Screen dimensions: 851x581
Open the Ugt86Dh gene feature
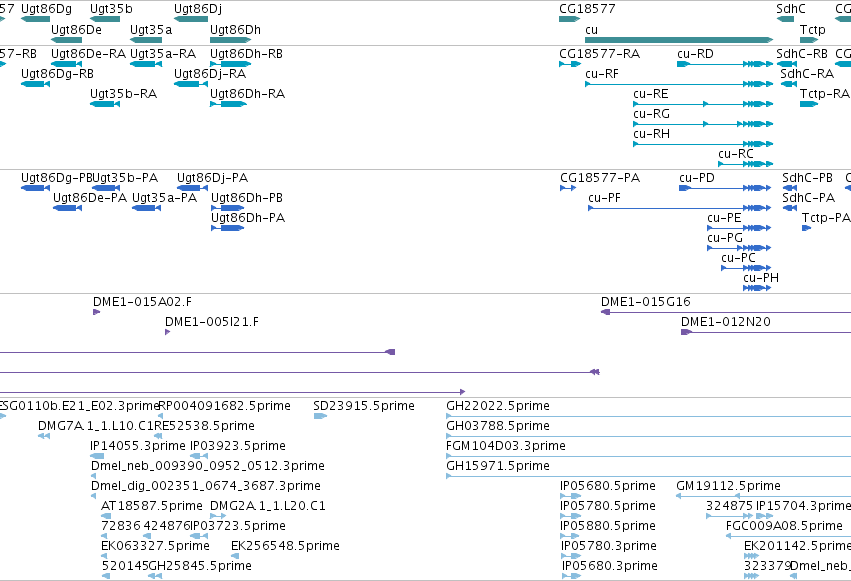(x=231, y=40)
